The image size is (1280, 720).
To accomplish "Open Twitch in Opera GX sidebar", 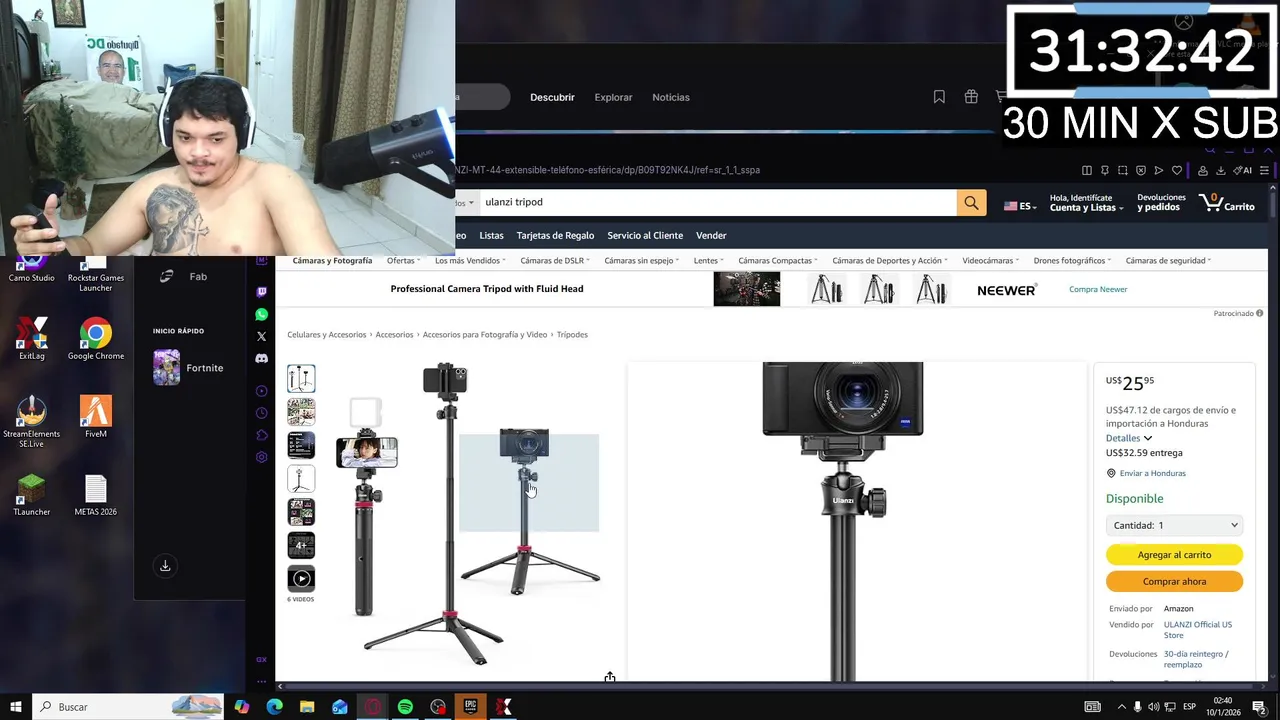I will (x=262, y=292).
